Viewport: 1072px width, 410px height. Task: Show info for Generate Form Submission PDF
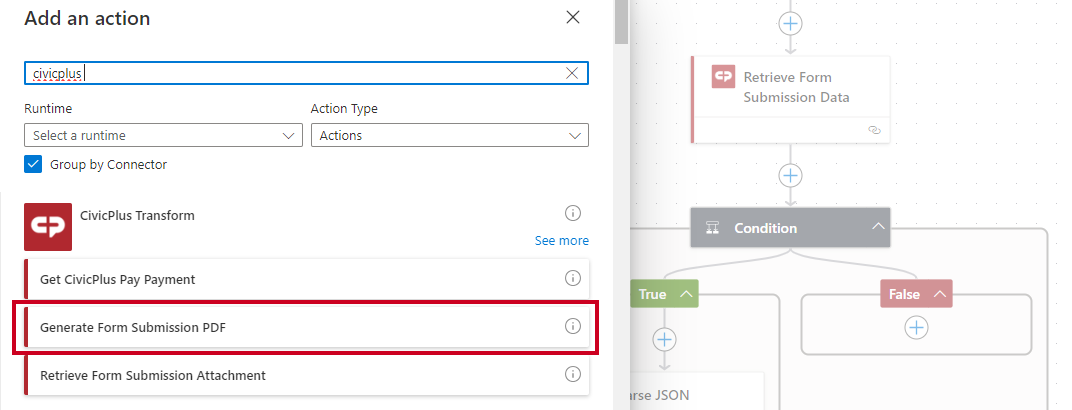click(x=573, y=327)
